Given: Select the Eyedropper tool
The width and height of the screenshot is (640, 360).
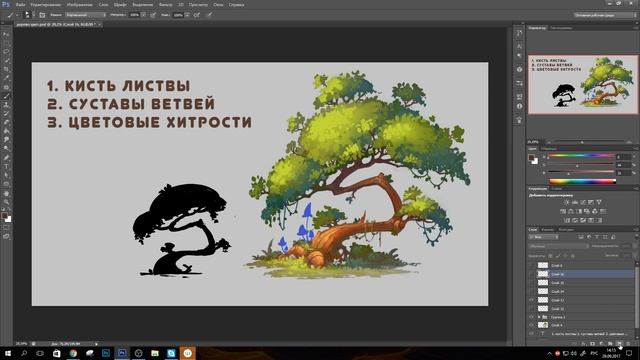Looking at the screenshot, I should click(x=6, y=78).
